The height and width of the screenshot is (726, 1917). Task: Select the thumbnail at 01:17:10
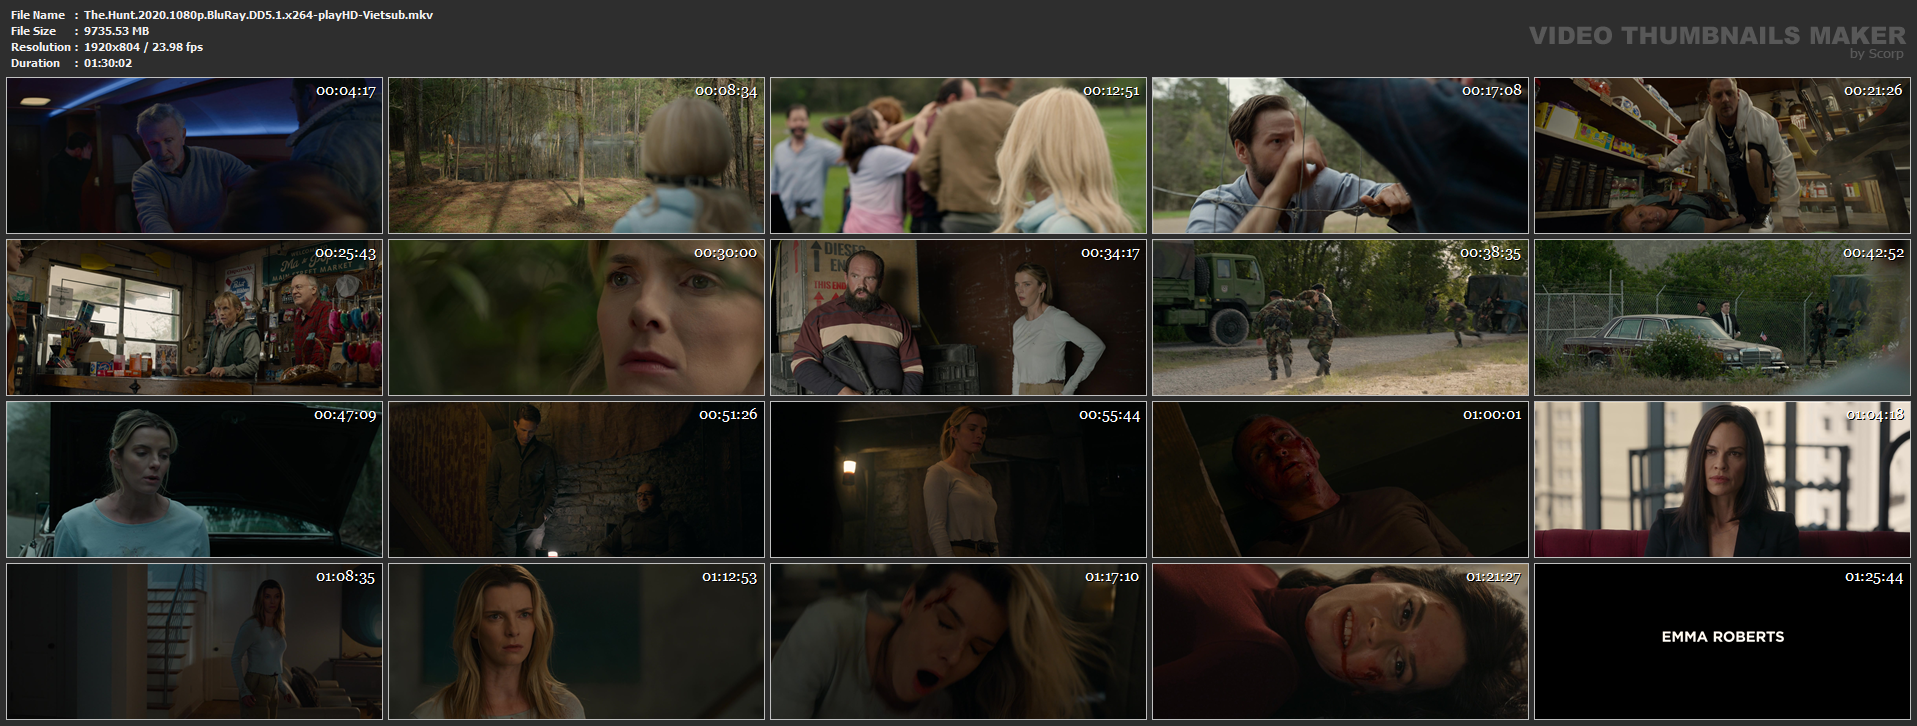coord(958,642)
